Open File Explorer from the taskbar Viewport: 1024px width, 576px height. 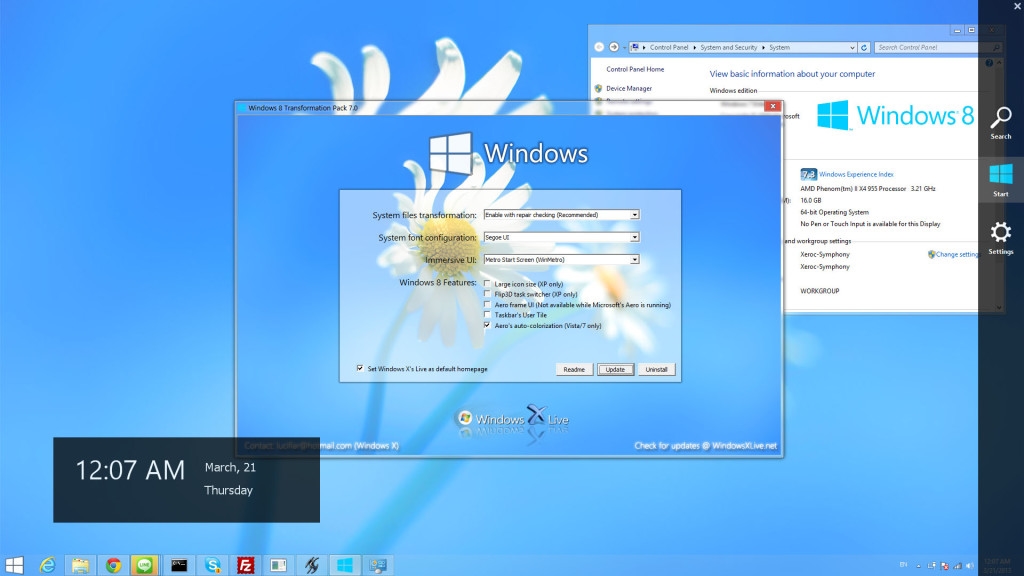pyautogui.click(x=80, y=565)
